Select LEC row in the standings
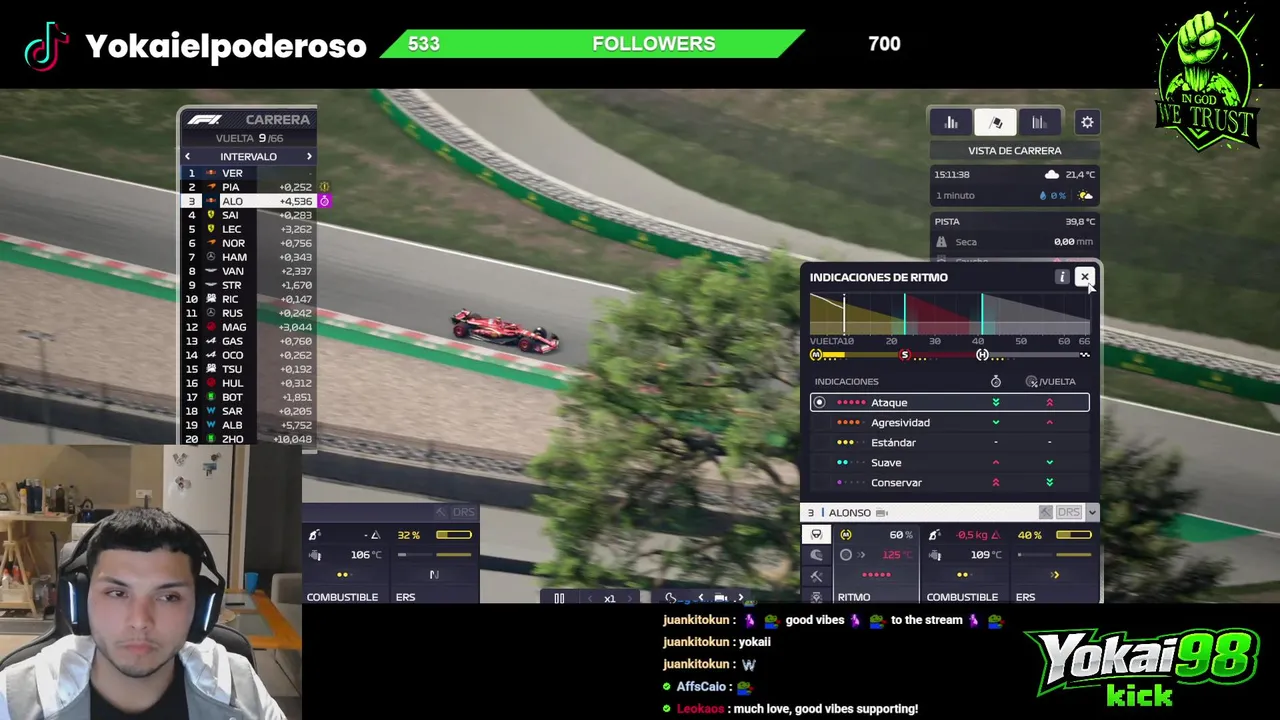 (248, 229)
